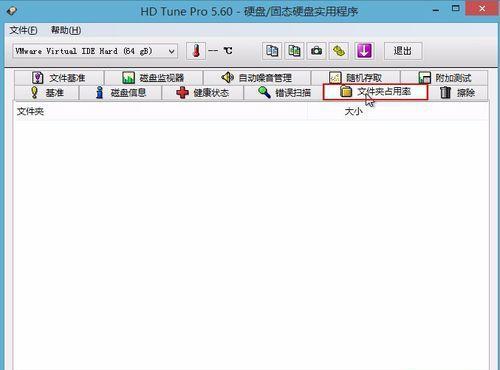Switch to the 擦除 tab

tap(458, 92)
